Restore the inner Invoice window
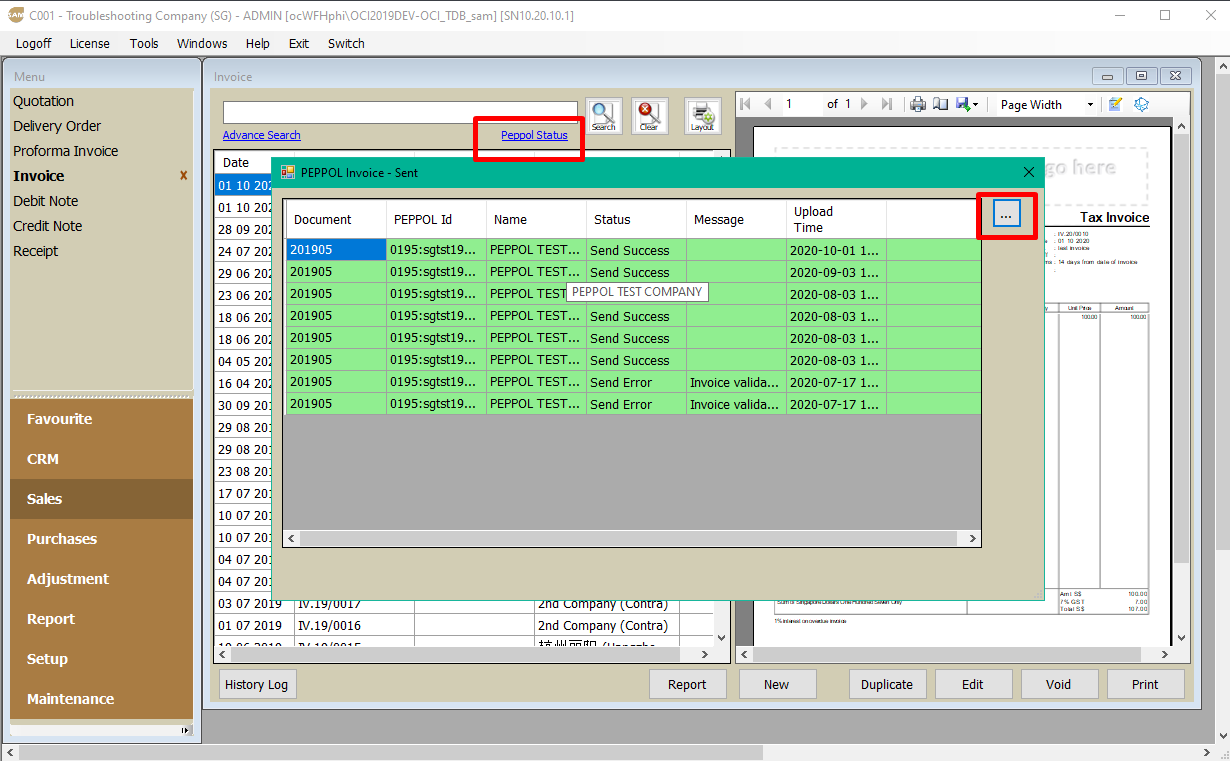1230x761 pixels. click(1141, 76)
